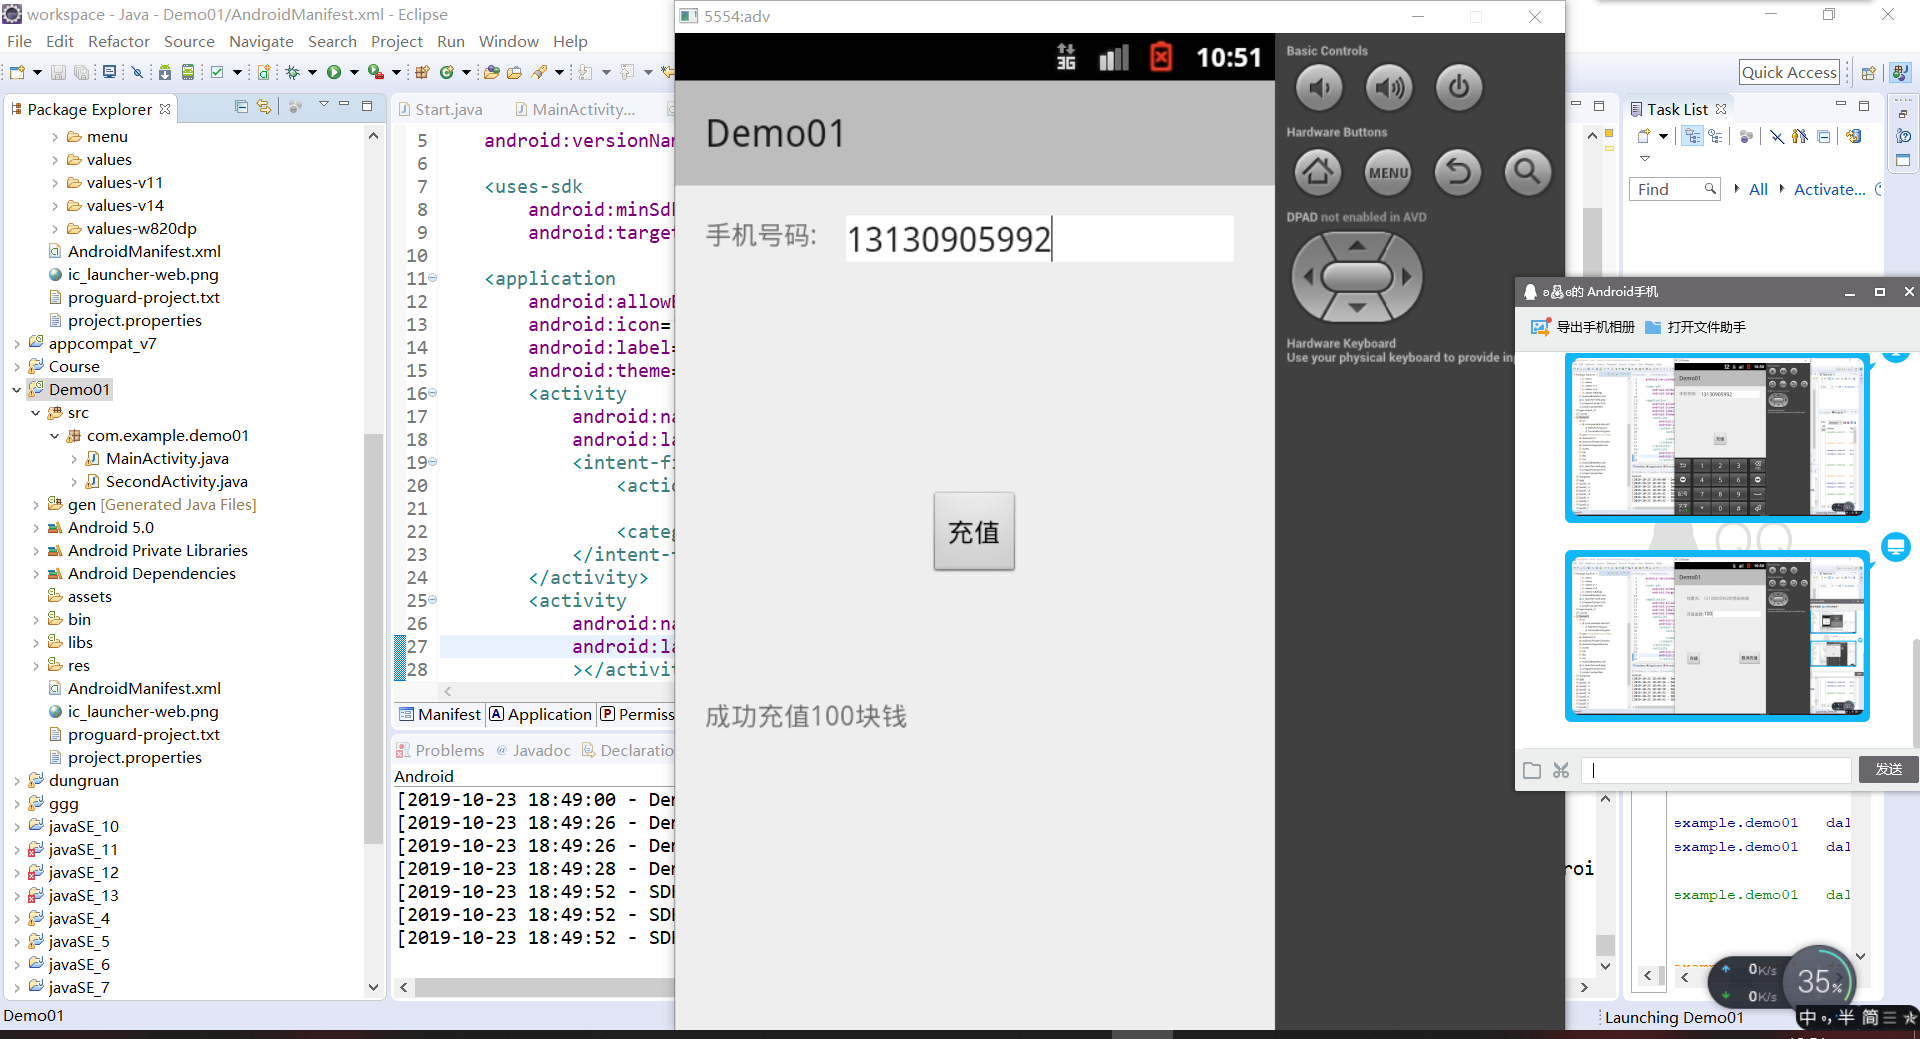Click the Eclipse New wizard toolbar icon
The height and width of the screenshot is (1039, 1920).
coord(17,72)
